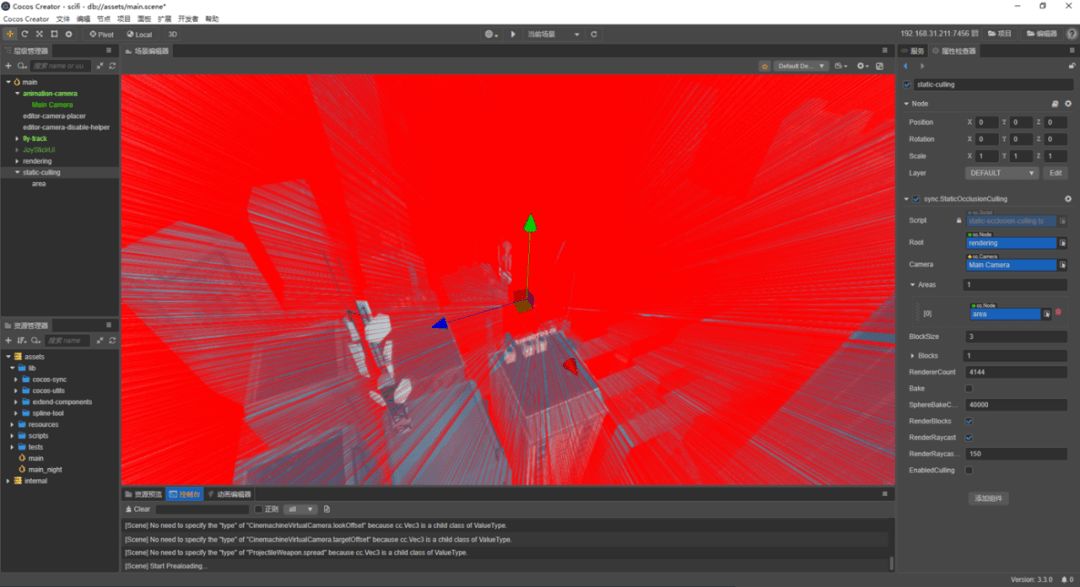Image resolution: width=1080 pixels, height=587 pixels.
Task: Open the preview platform globe dropdown
Action: [x=491, y=34]
